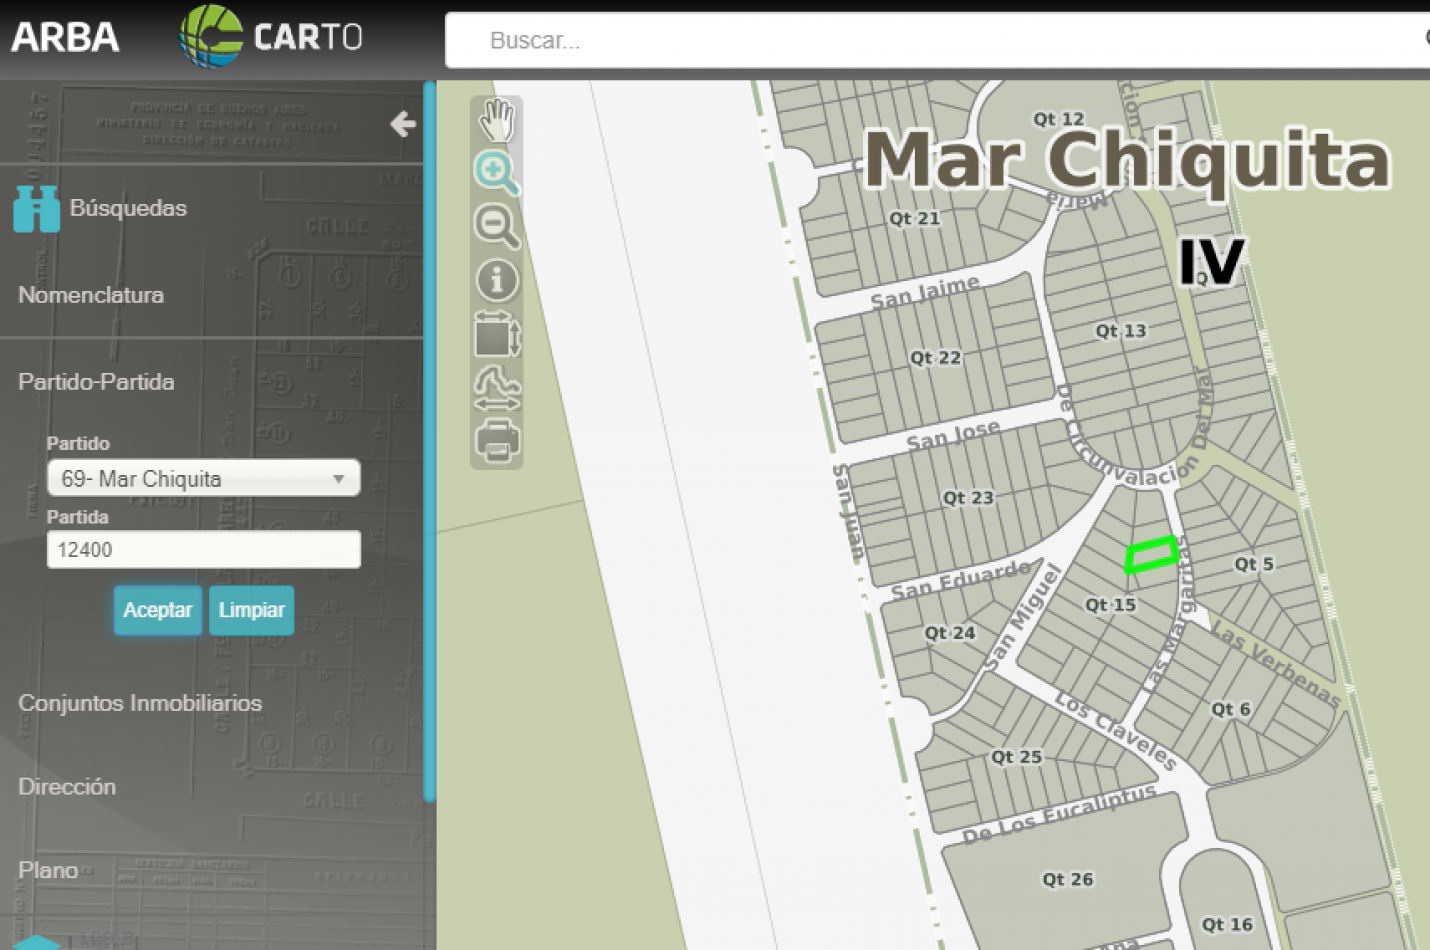
Task: Select the pan hand tool
Action: [x=497, y=121]
